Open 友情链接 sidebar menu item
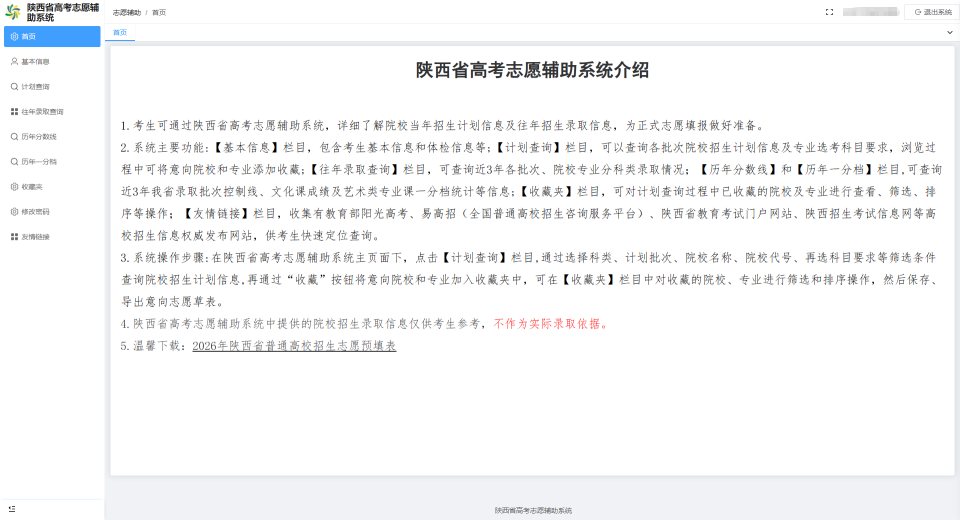Viewport: 960px width, 520px height. (x=52, y=237)
